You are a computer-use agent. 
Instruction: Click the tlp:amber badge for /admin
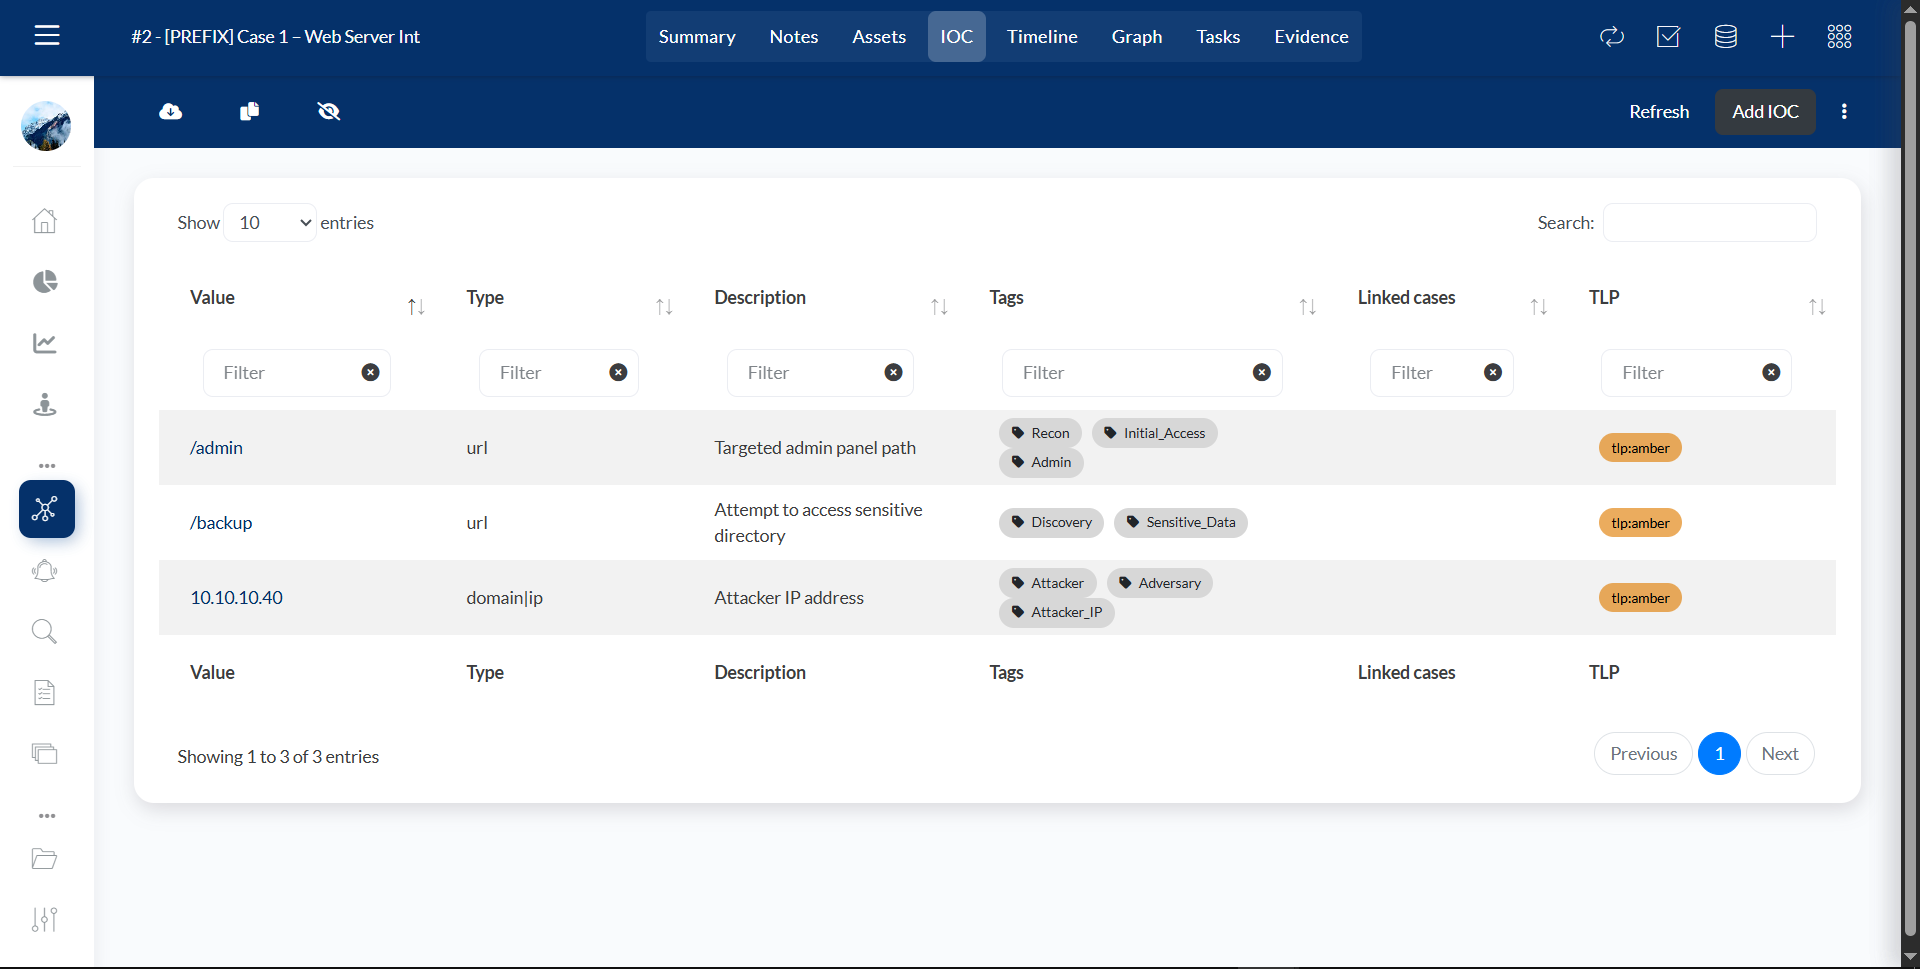coord(1640,448)
